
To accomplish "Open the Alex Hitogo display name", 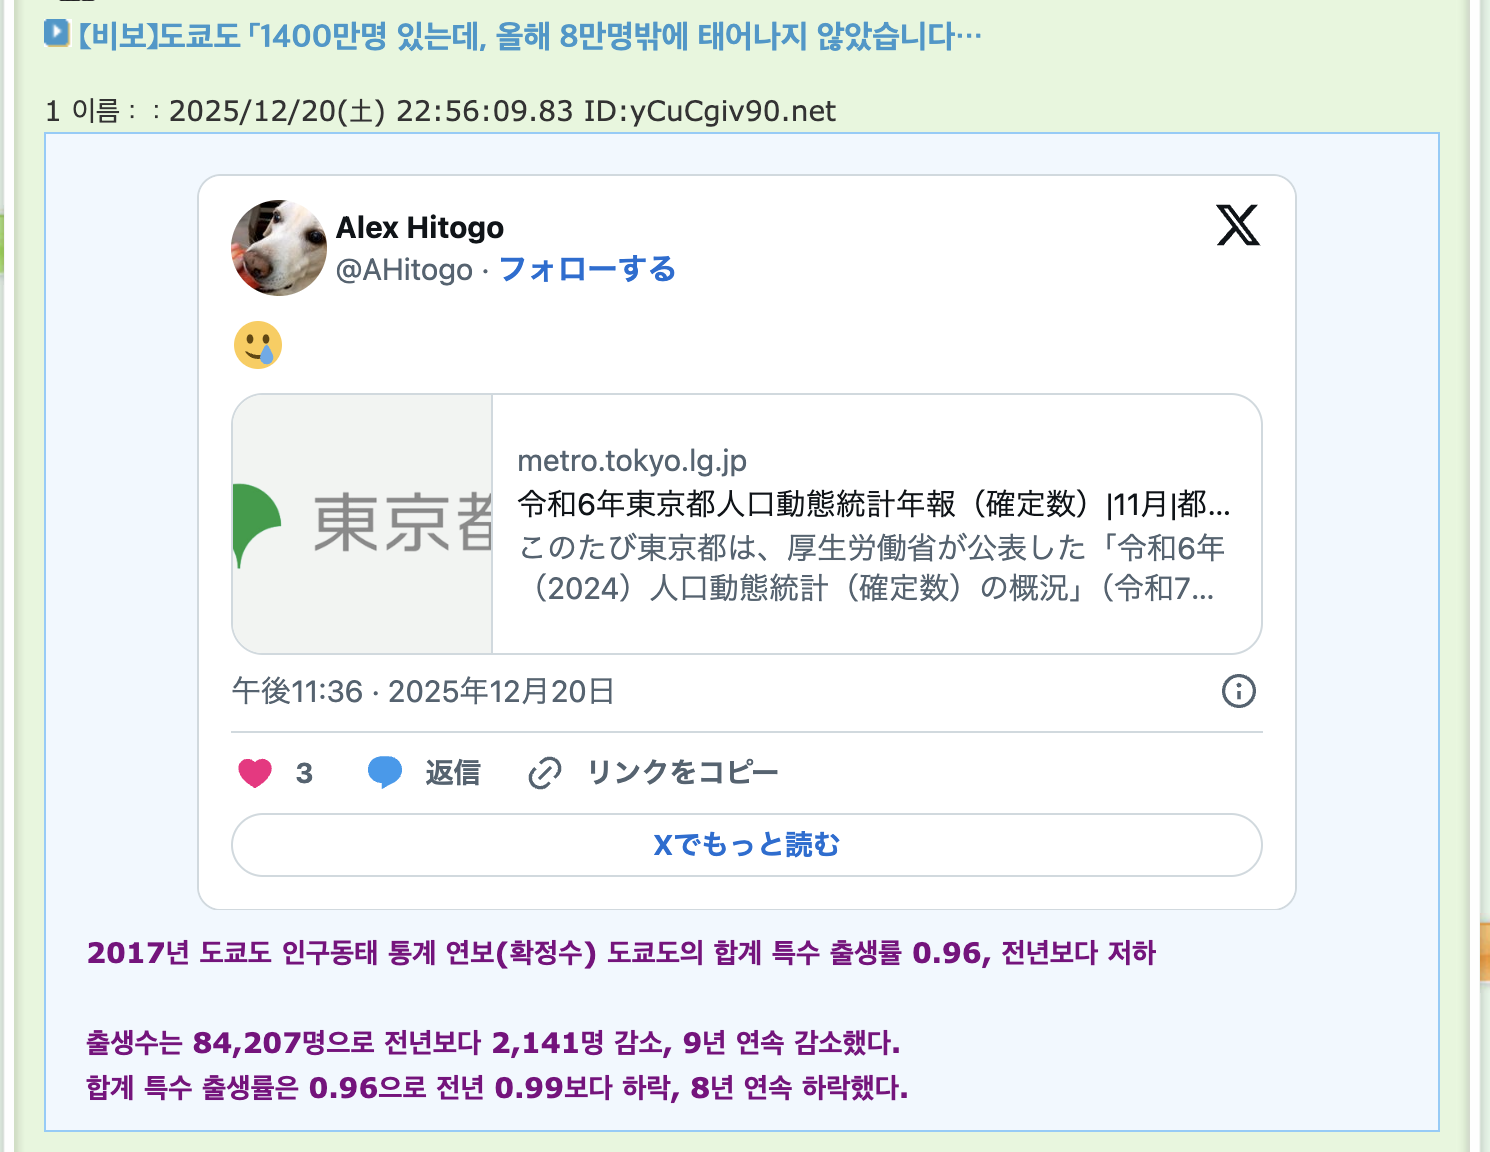I will point(420,228).
